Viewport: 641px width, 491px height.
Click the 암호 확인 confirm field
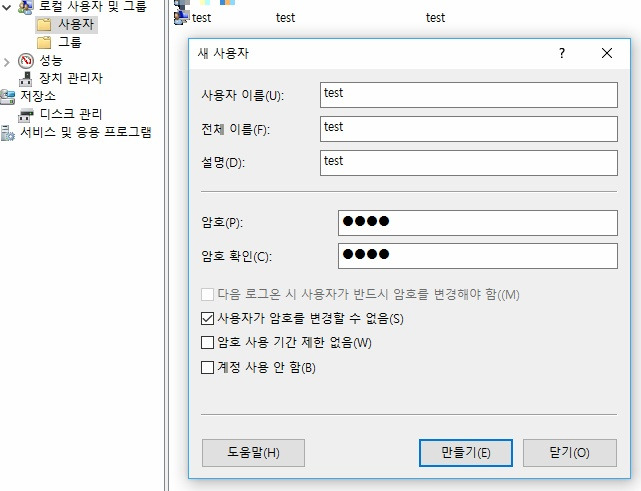[477, 256]
